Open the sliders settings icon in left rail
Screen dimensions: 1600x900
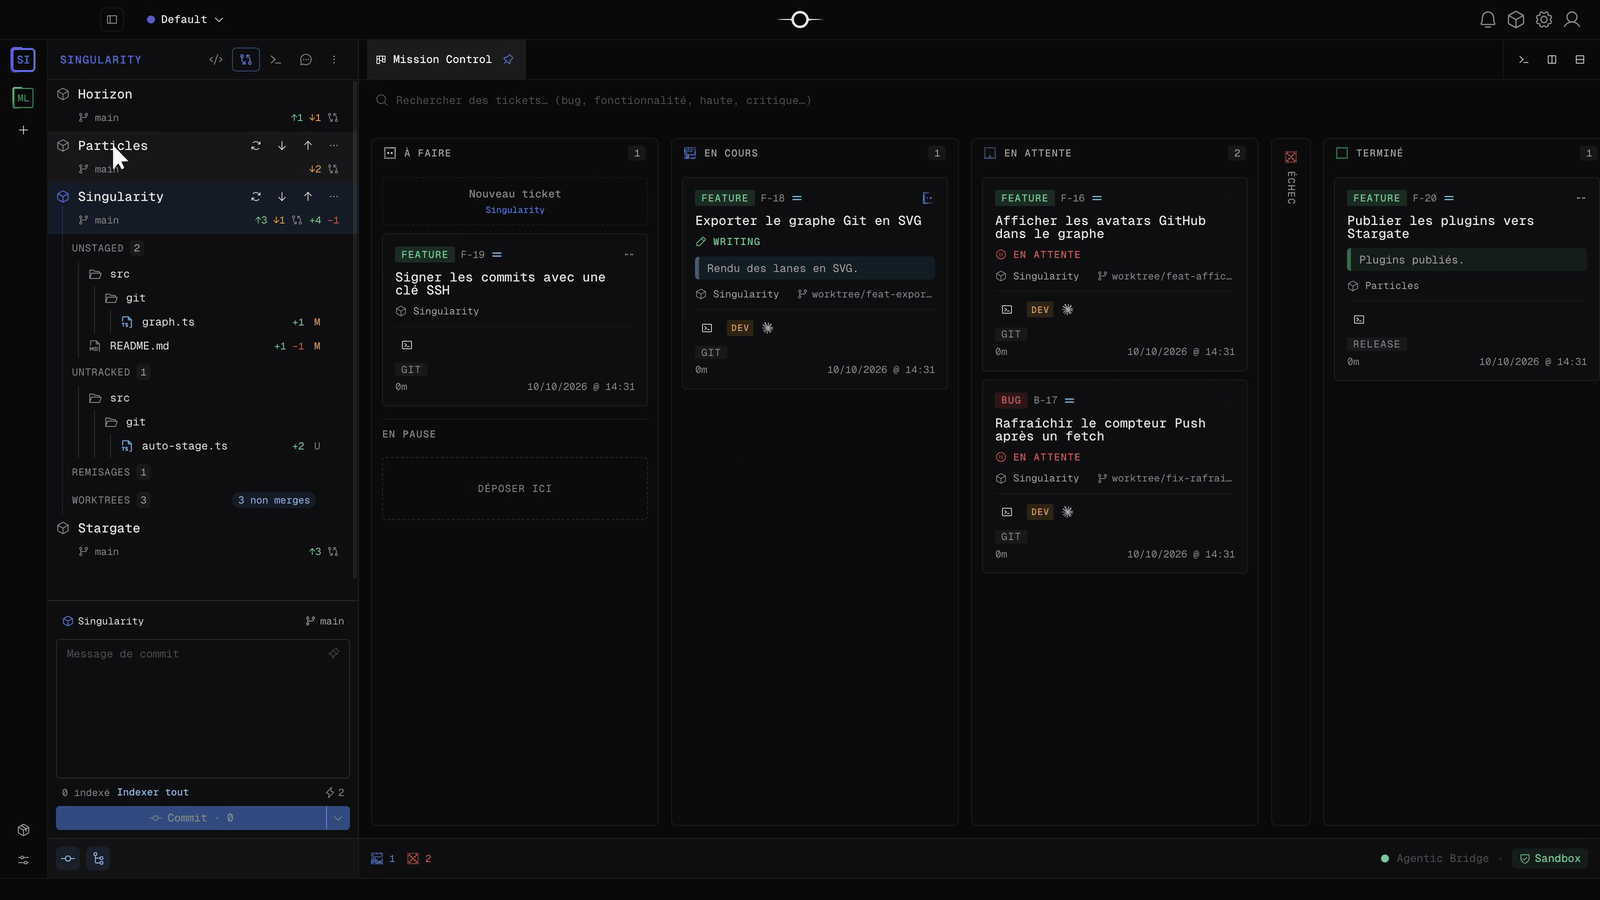(23, 860)
